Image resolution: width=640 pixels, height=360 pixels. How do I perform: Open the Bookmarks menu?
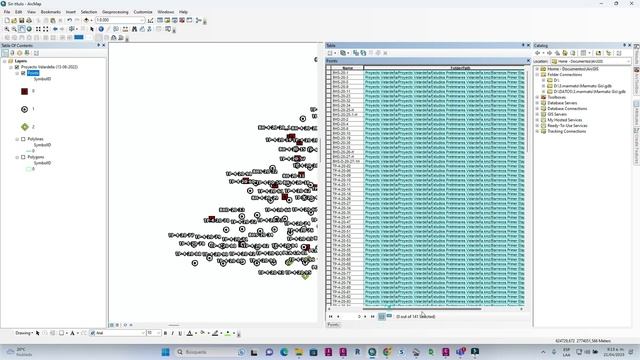[x=51, y=12]
